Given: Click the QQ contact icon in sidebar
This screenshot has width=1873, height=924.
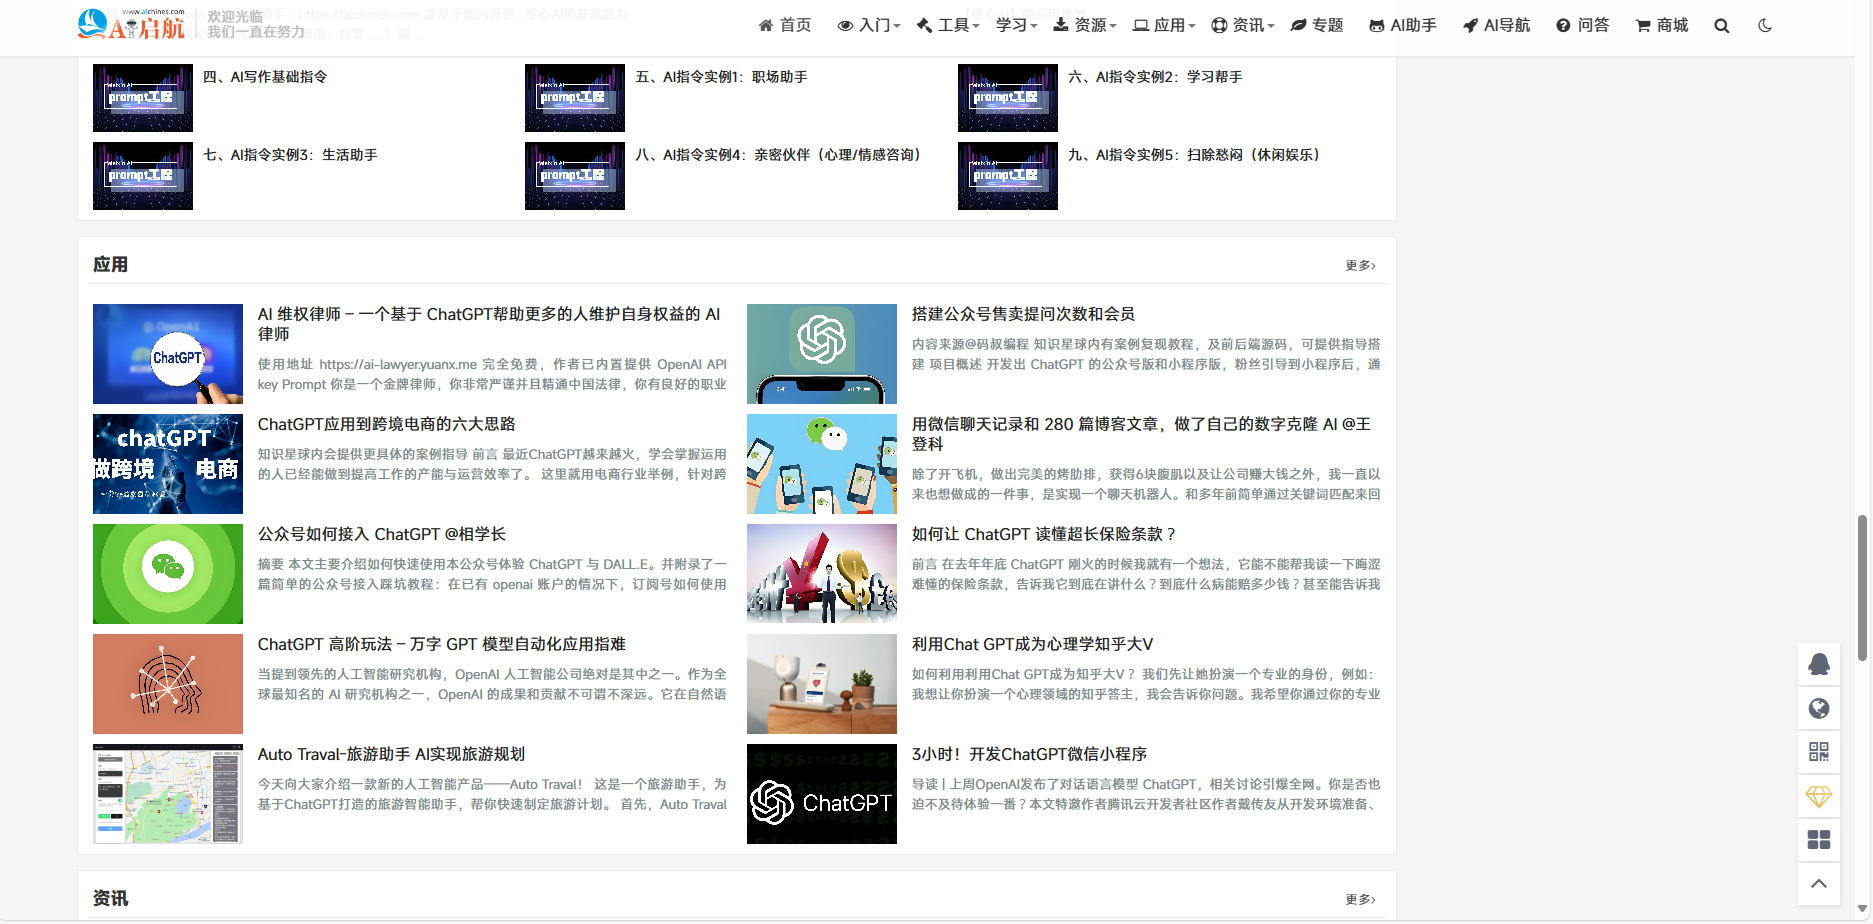Looking at the screenshot, I should (x=1819, y=664).
